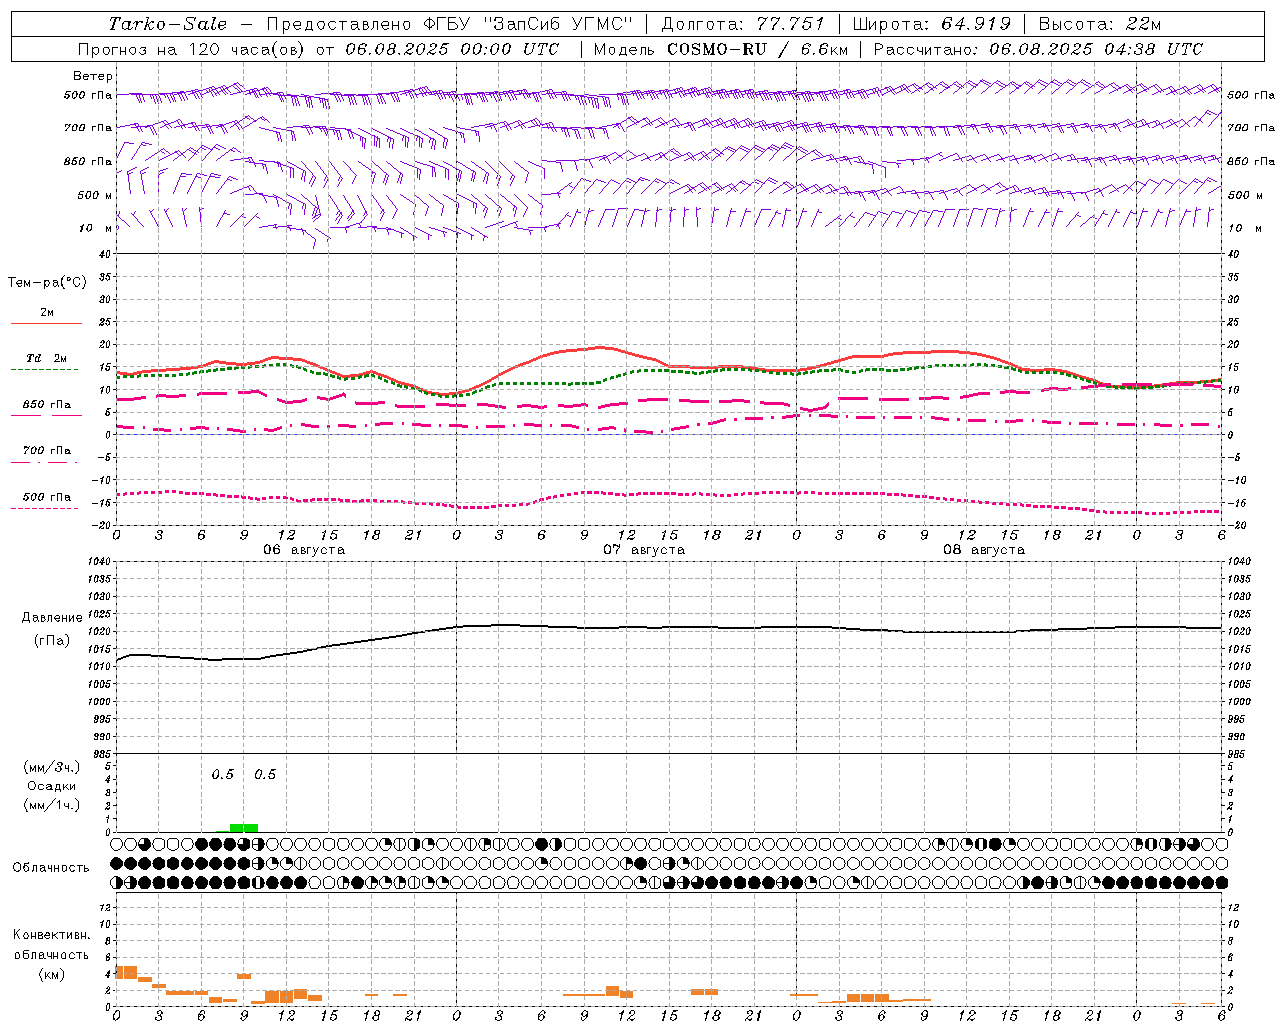Click the Ветер wind panel label
This screenshot has width=1280, height=1024.
tap(93, 76)
